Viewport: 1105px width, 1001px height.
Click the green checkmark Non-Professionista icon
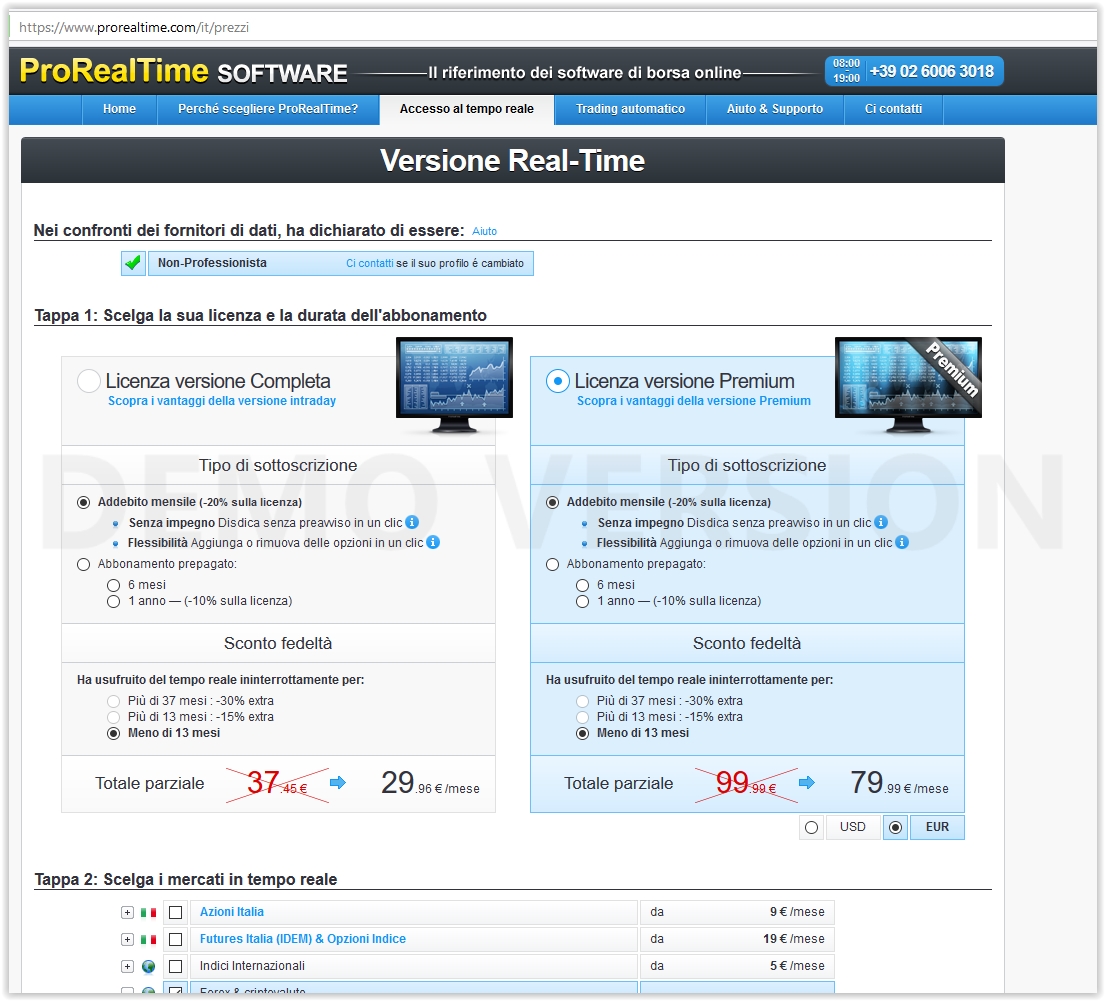click(133, 264)
